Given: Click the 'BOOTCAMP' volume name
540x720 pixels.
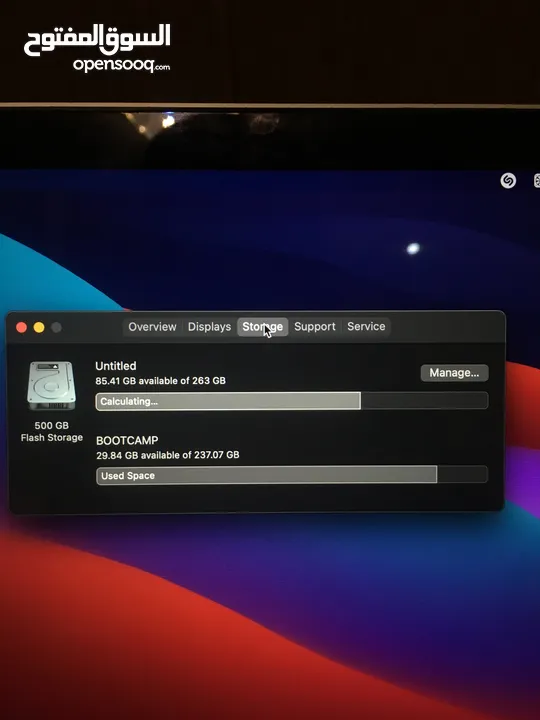Looking at the screenshot, I should (127, 440).
